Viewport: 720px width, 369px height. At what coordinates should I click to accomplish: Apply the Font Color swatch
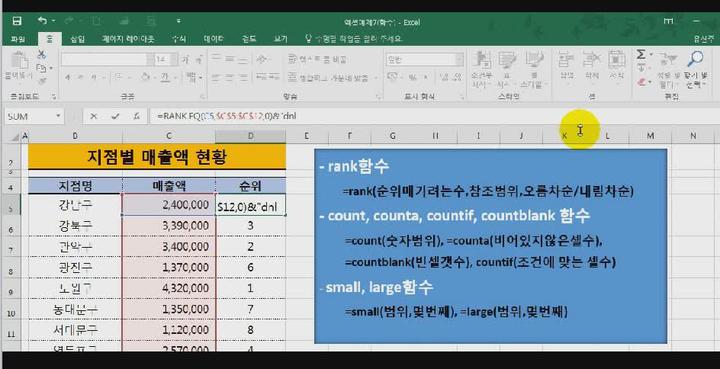(x=164, y=77)
